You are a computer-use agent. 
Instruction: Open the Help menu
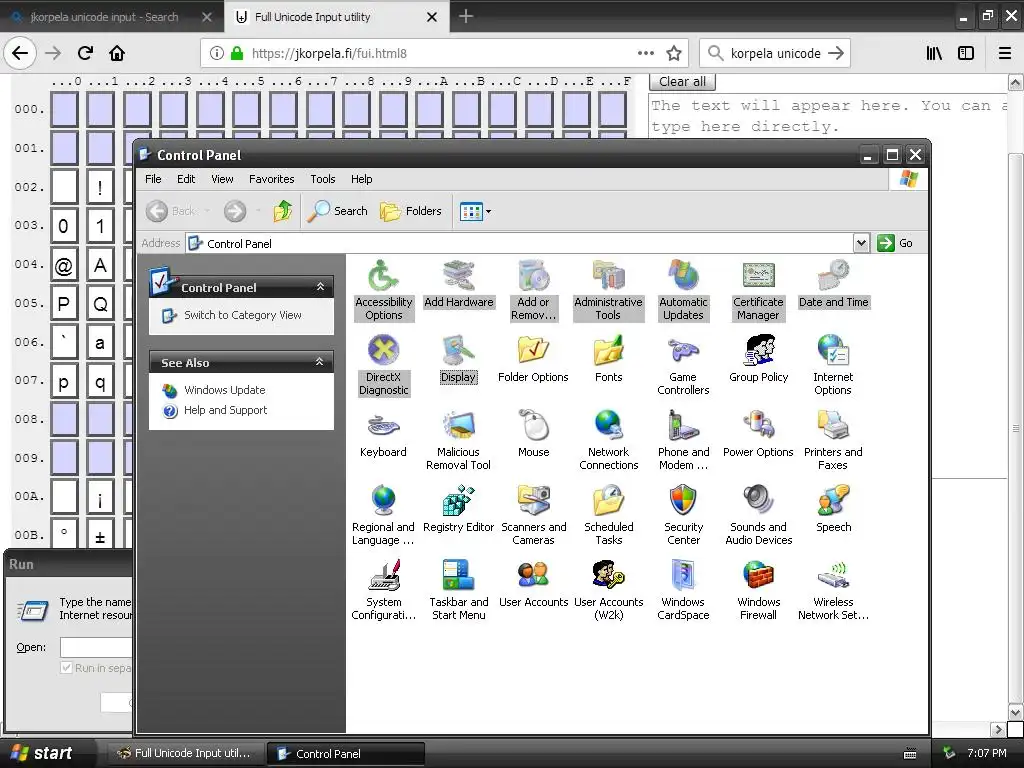tap(362, 179)
